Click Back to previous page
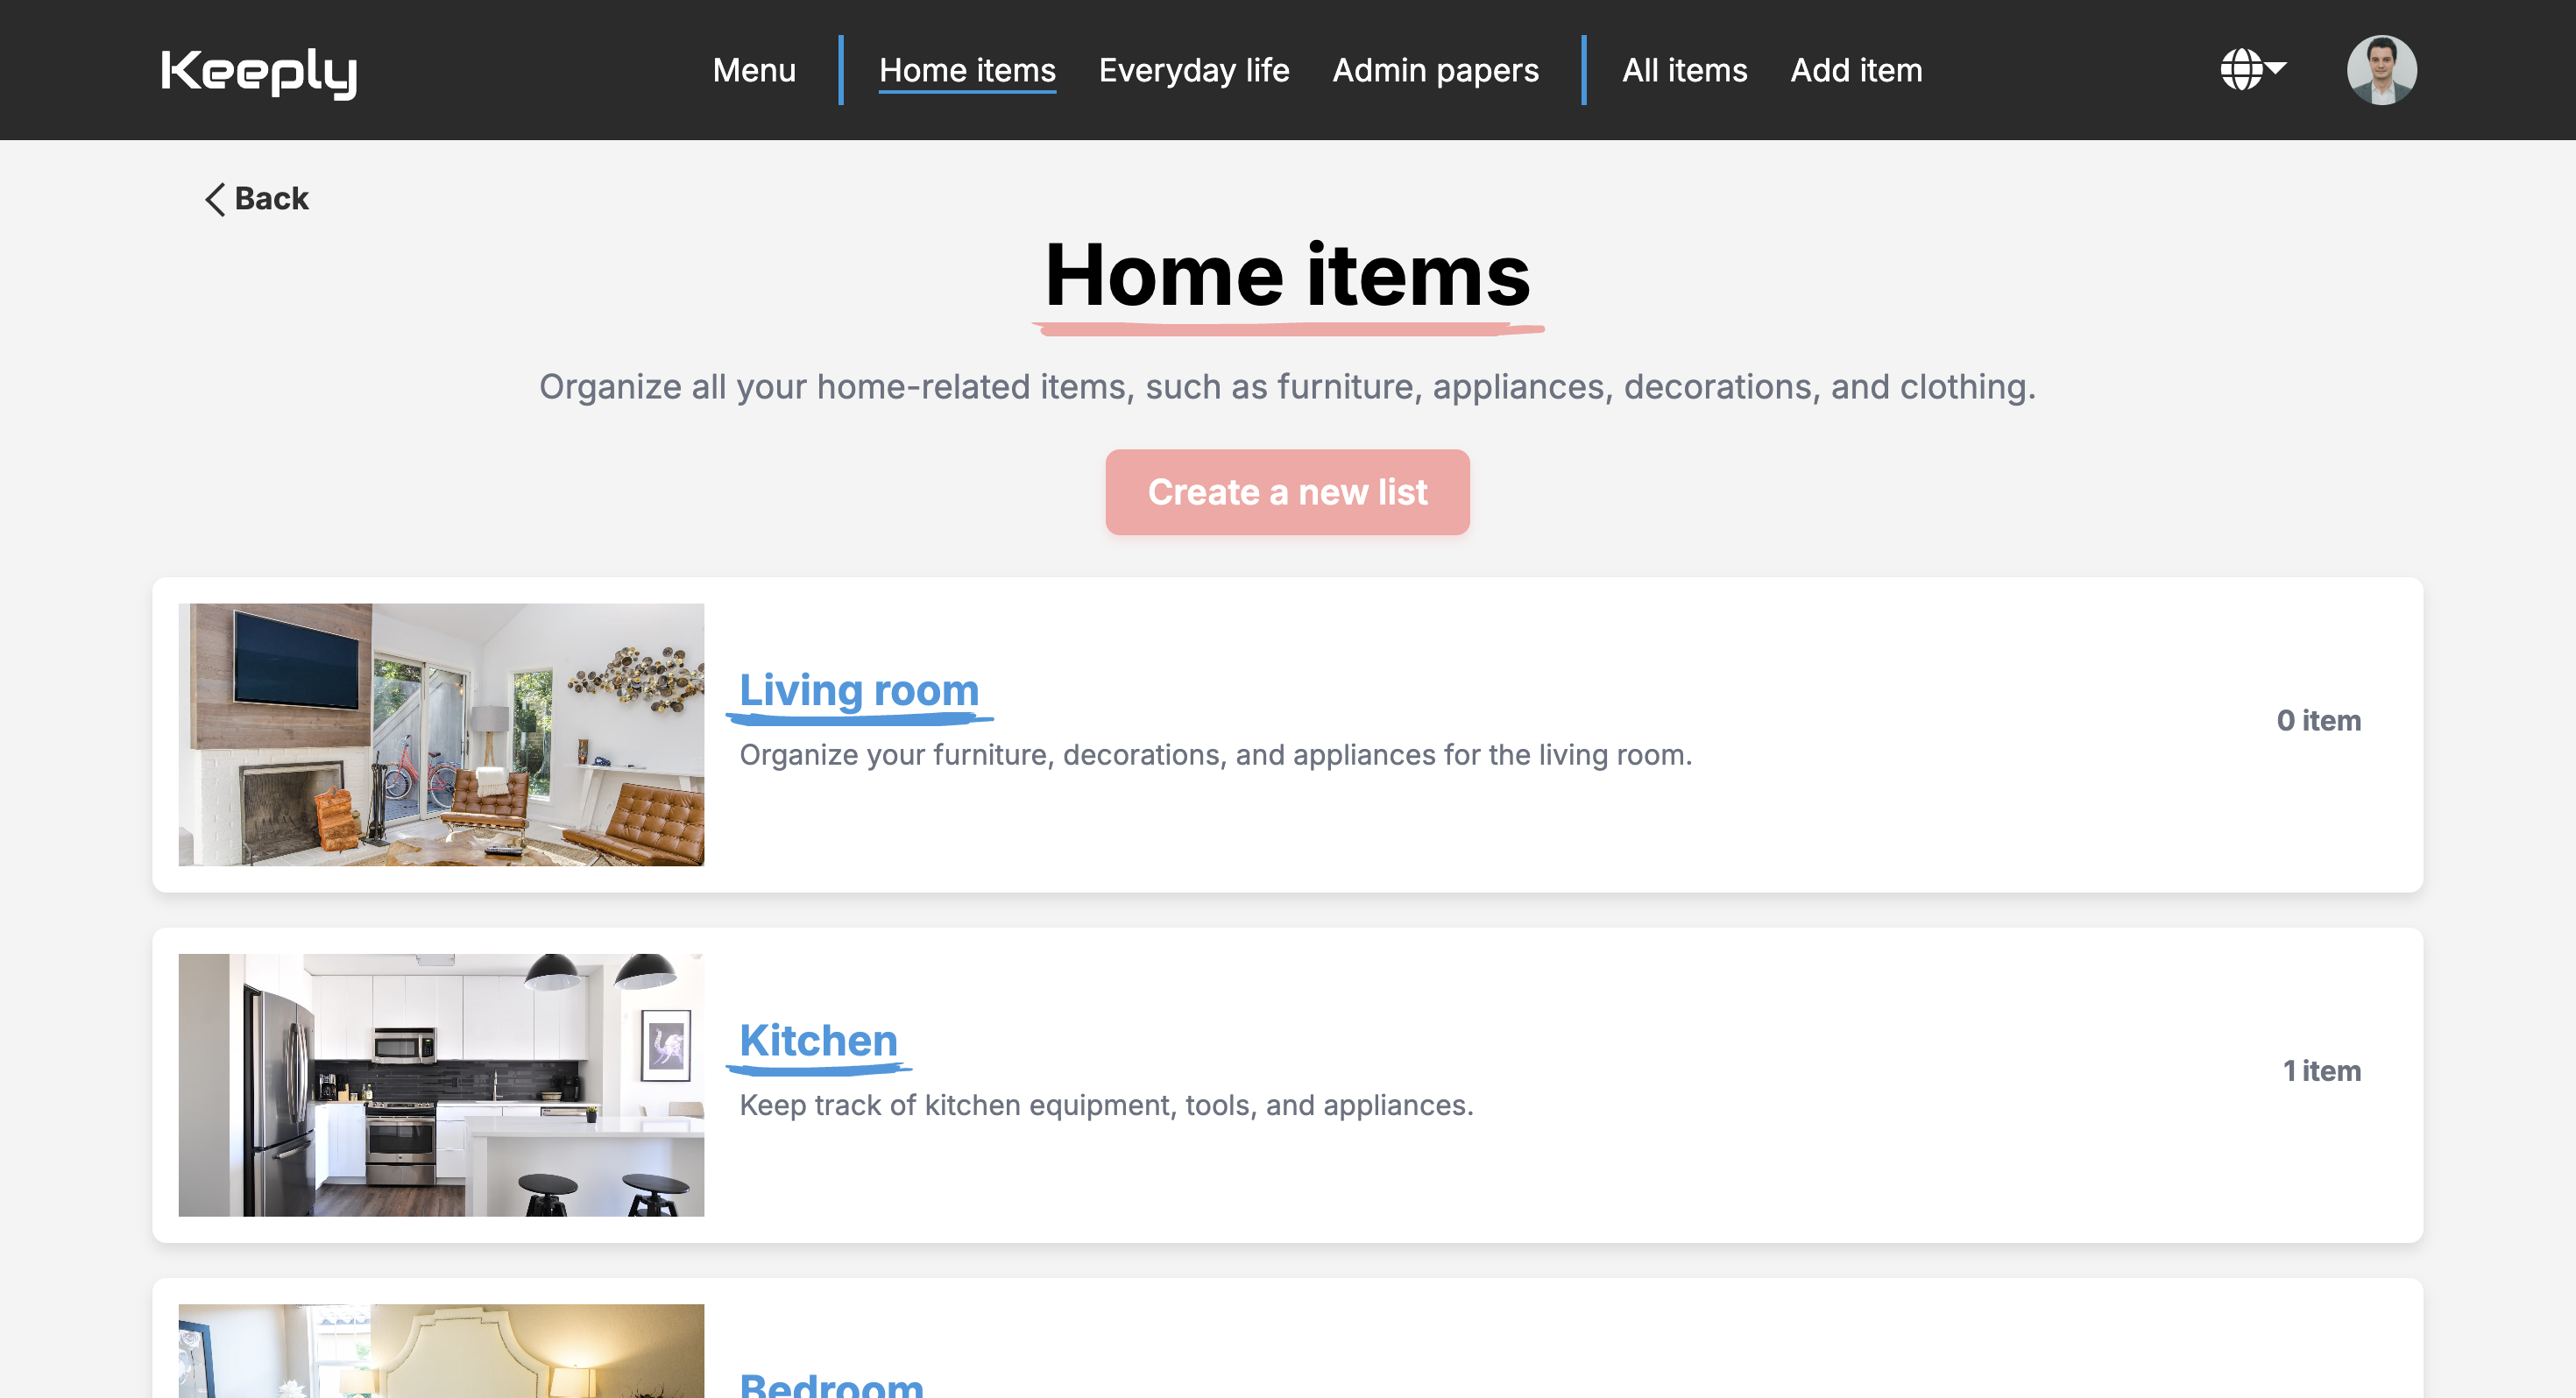2576x1398 pixels. pos(253,196)
